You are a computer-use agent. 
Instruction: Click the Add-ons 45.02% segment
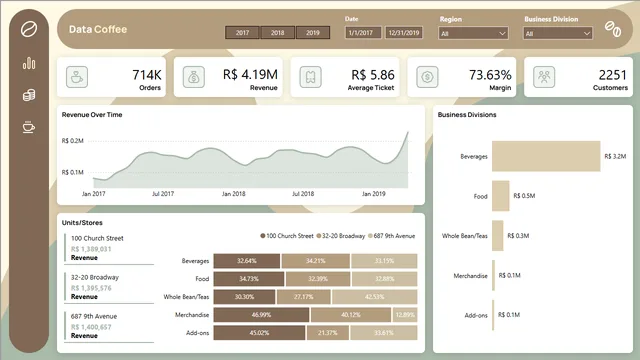[x=259, y=333]
